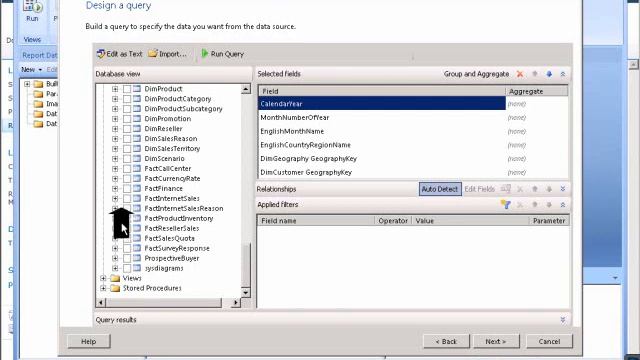Image resolution: width=640 pixels, height=360 pixels.
Task: Select the EnglishMonthName field row
Action: coord(382,131)
